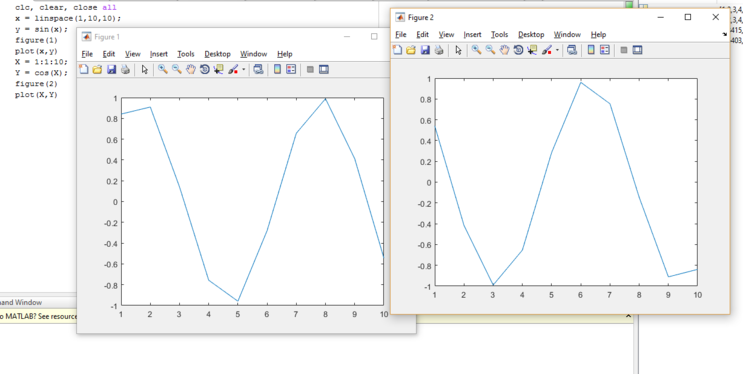Open Help menu in Figure 1
Viewport: 743px width, 374px height.
(x=285, y=54)
